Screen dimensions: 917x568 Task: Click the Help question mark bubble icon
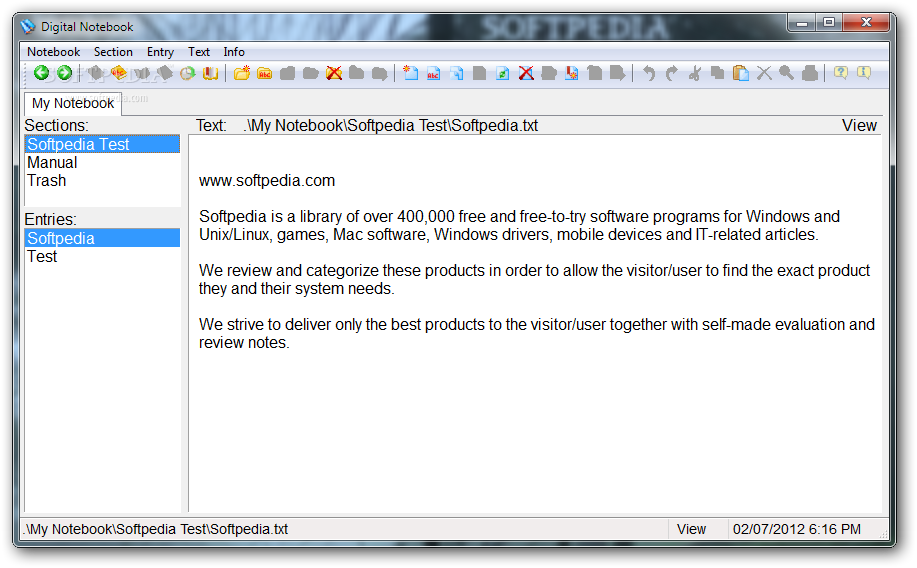point(840,73)
